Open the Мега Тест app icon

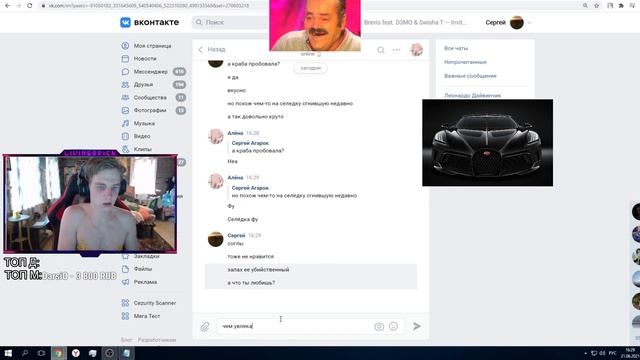(125, 316)
